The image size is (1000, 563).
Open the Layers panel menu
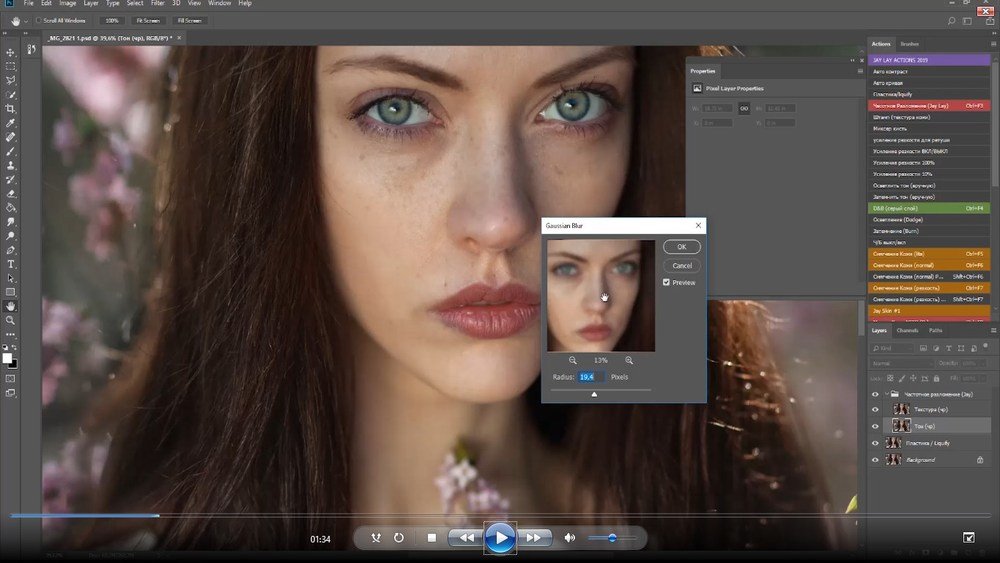click(x=992, y=330)
